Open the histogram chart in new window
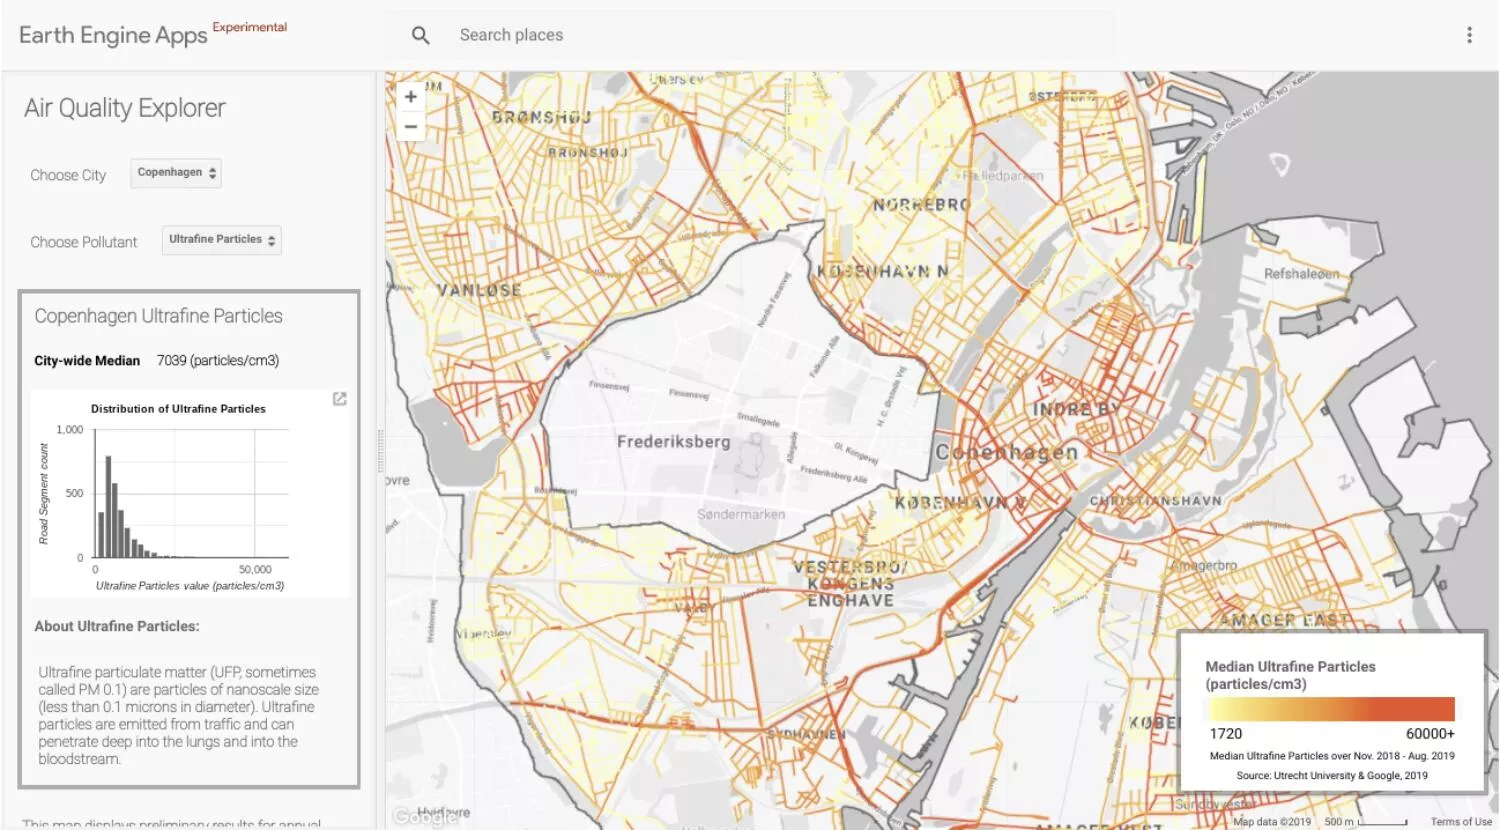The width and height of the screenshot is (1500, 830). tap(340, 399)
